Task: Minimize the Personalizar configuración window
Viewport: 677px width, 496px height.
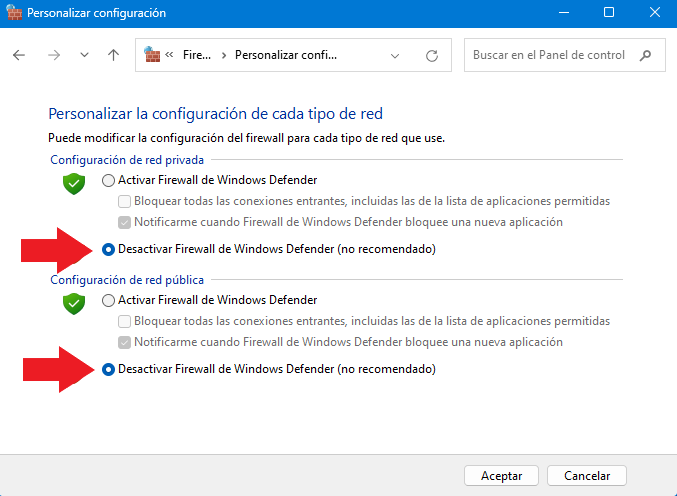Action: tap(564, 13)
